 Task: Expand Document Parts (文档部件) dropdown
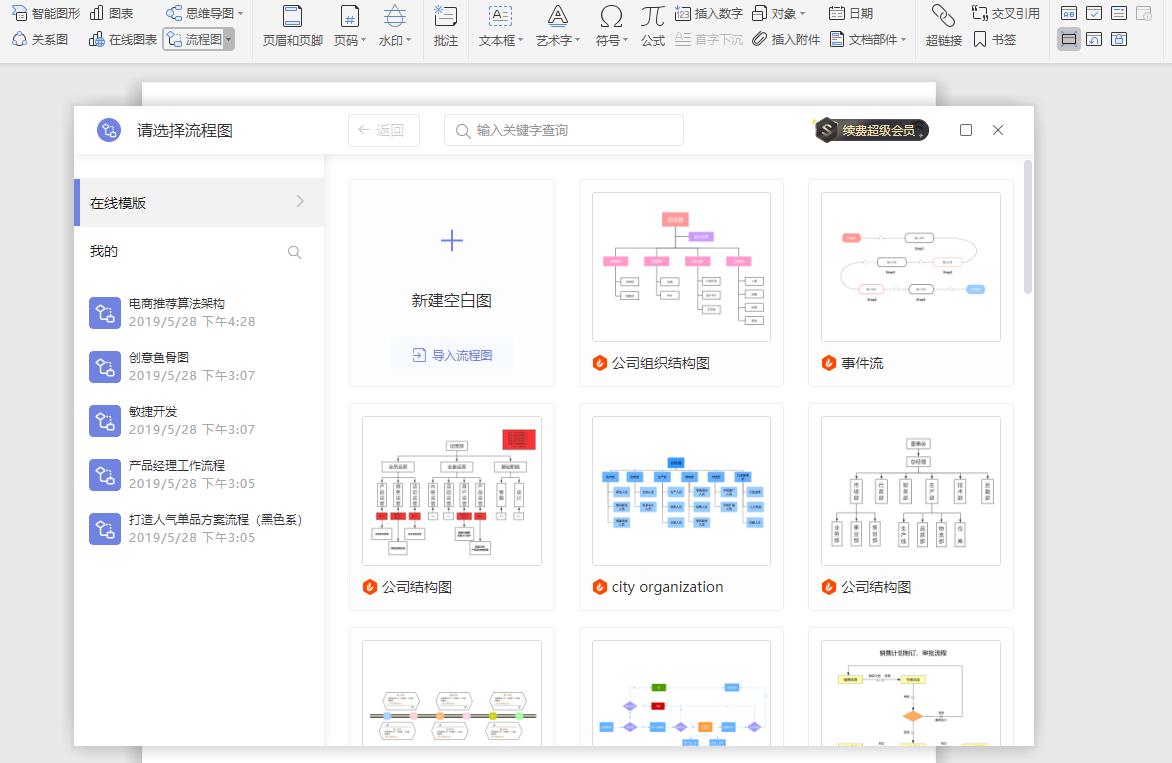tap(904, 40)
